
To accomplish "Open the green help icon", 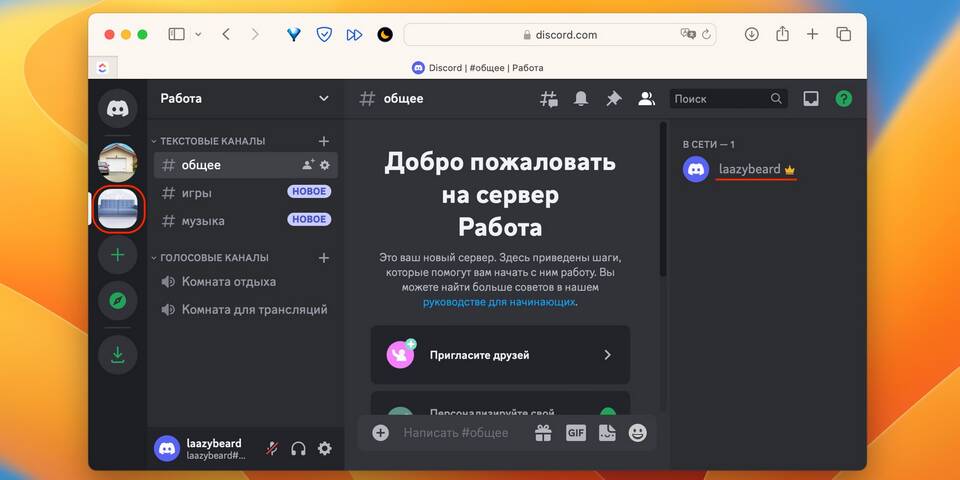I will coord(844,99).
